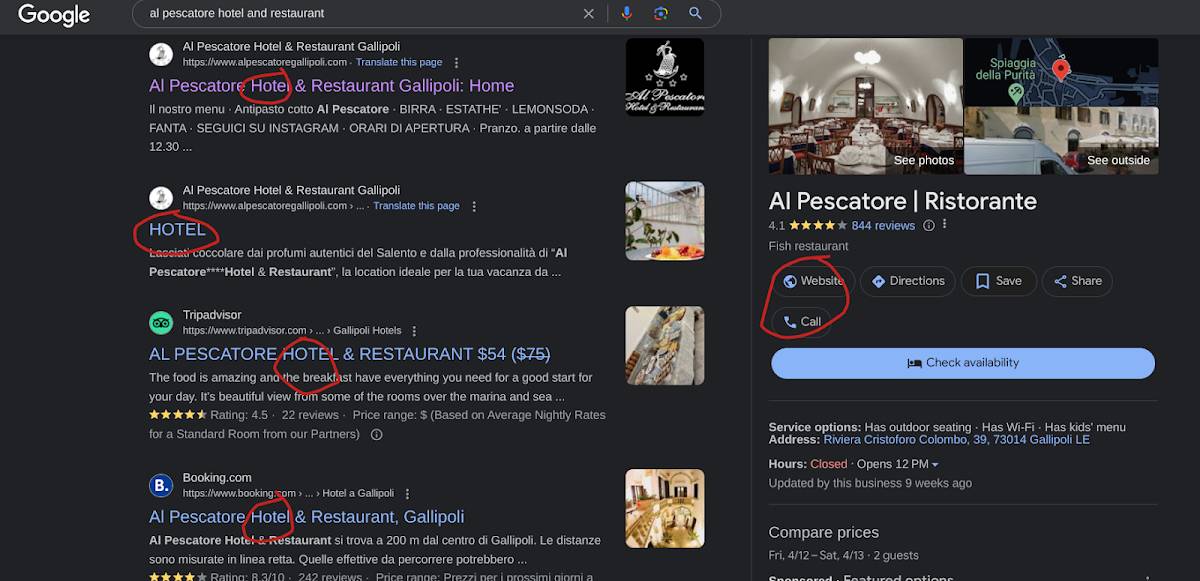Open the map with Spiaggia della Purità

(x=1061, y=71)
